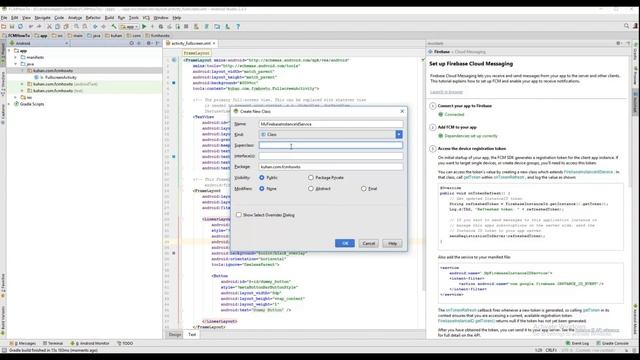Click Search Everywhere magnifier at top right
The height and width of the screenshot is (360, 640).
point(627,26)
